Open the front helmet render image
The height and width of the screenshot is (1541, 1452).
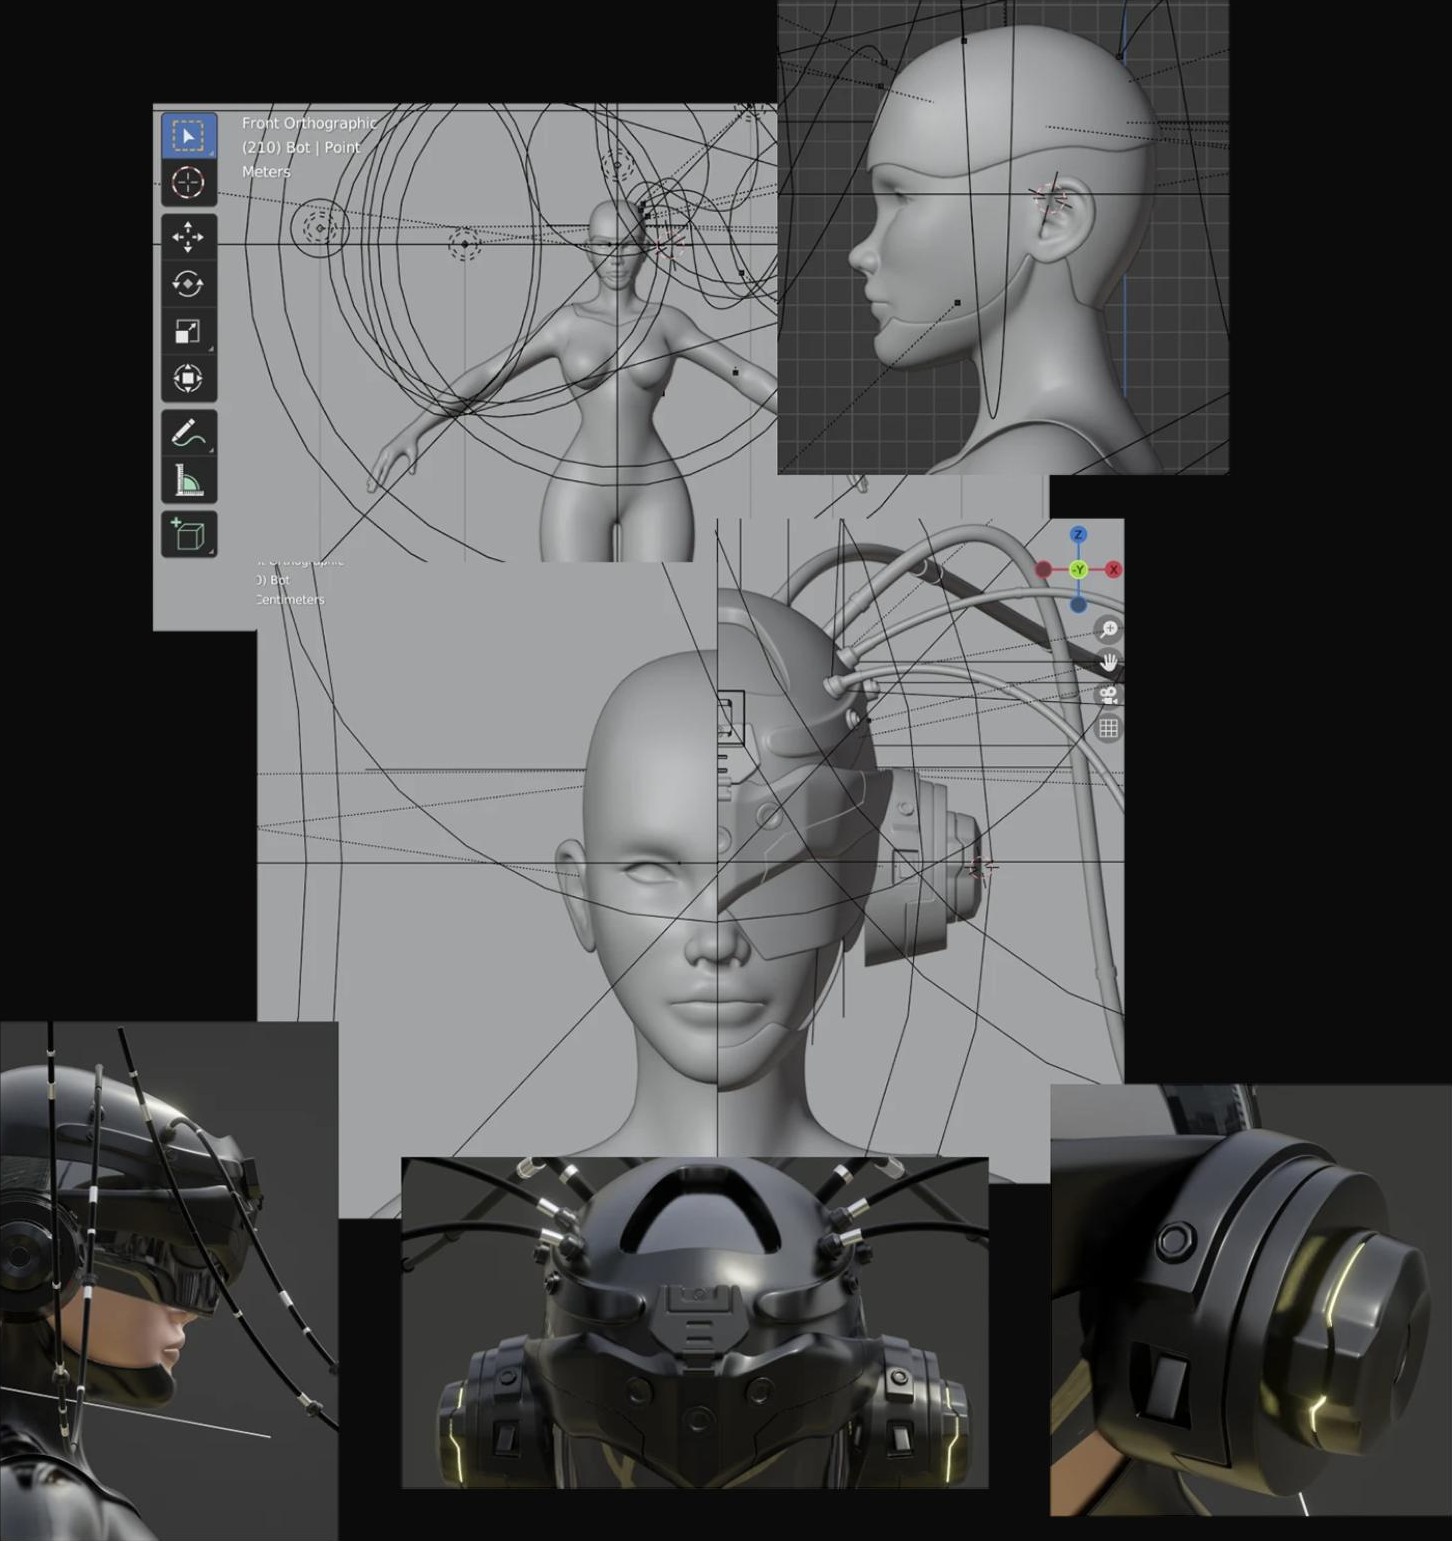pyautogui.click(x=695, y=1324)
